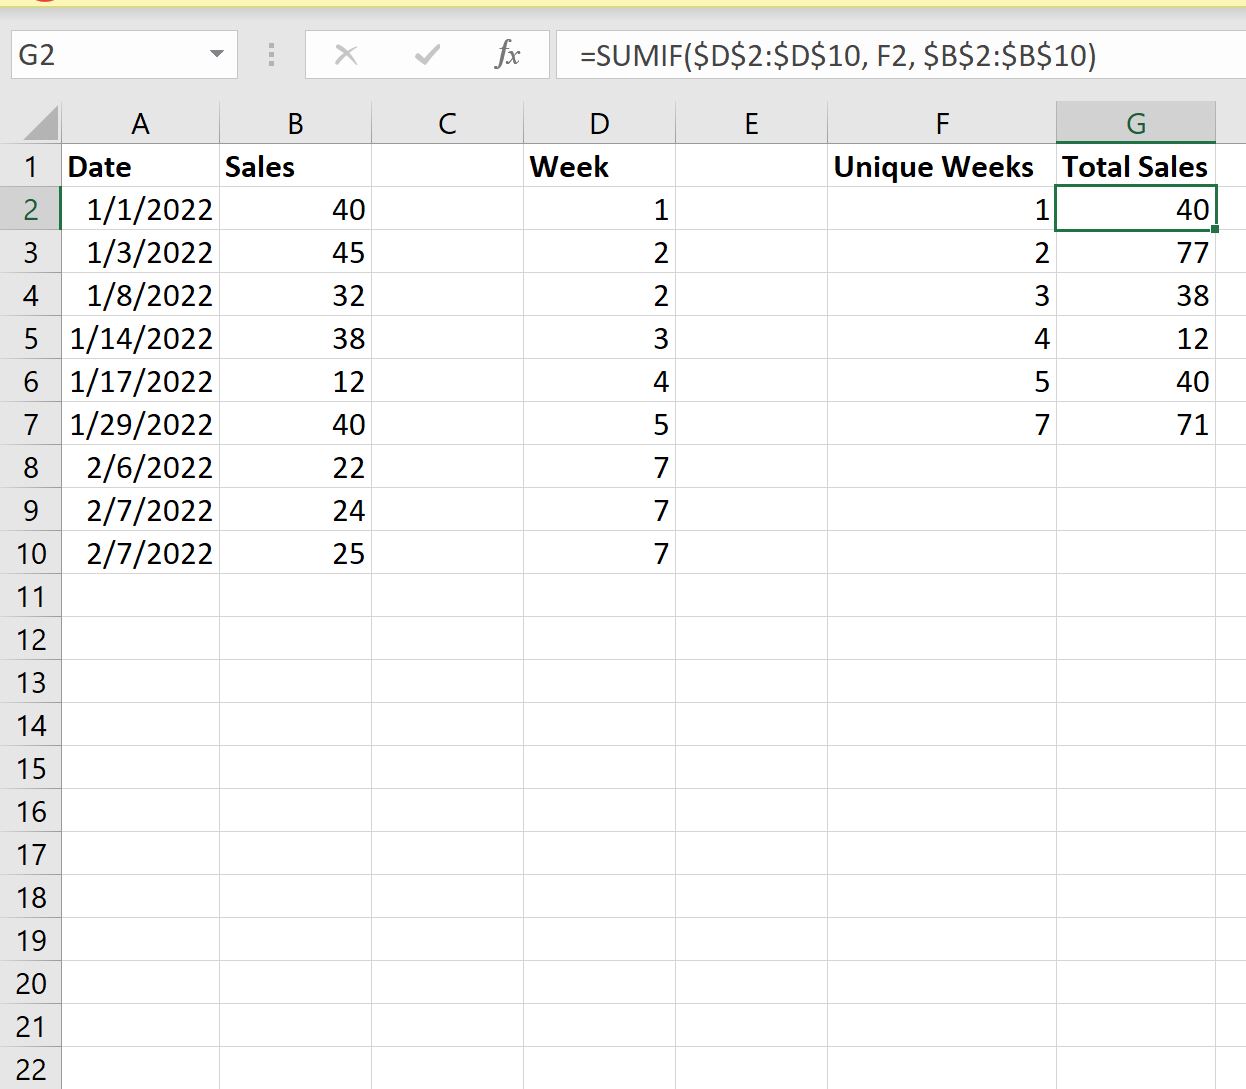
Task: Select column E header
Action: [751, 124]
